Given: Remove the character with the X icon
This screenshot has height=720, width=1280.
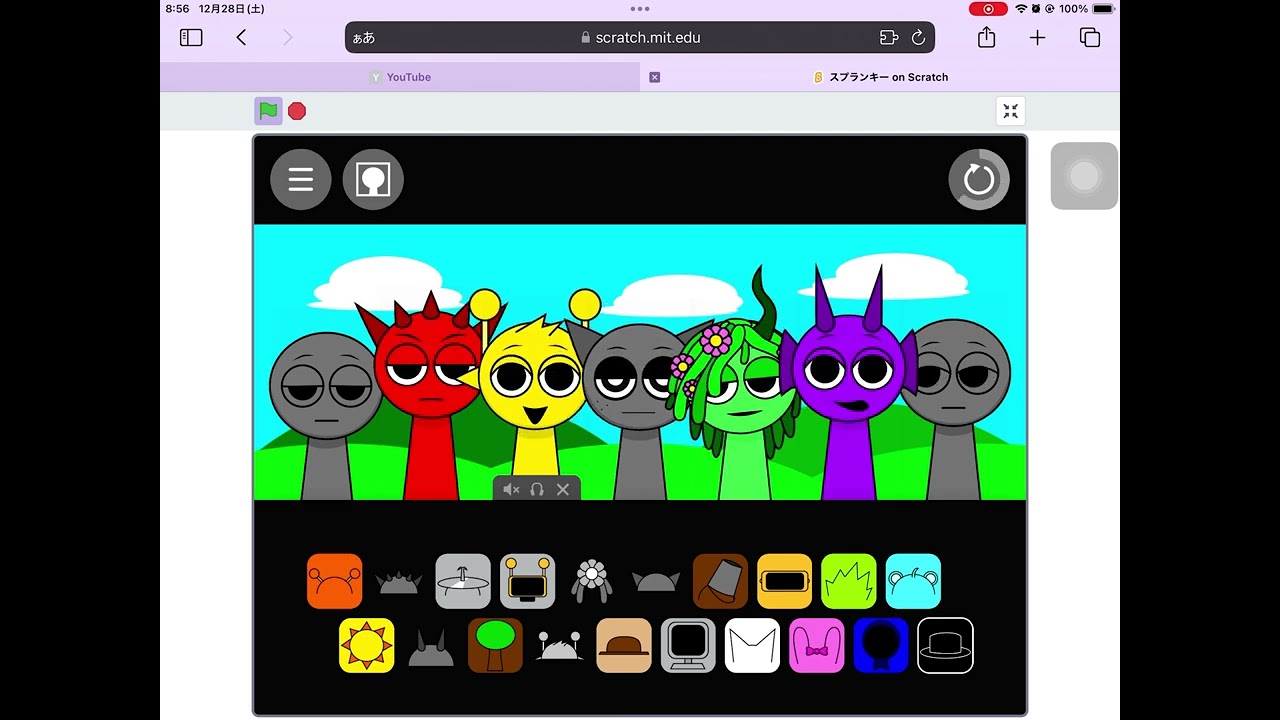Looking at the screenshot, I should click(x=563, y=489).
